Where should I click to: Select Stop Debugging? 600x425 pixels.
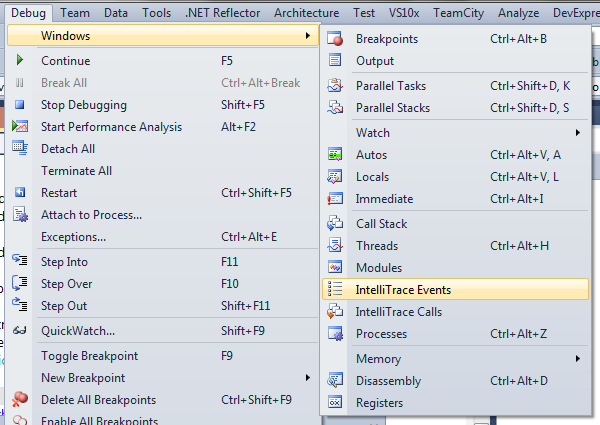(x=84, y=105)
